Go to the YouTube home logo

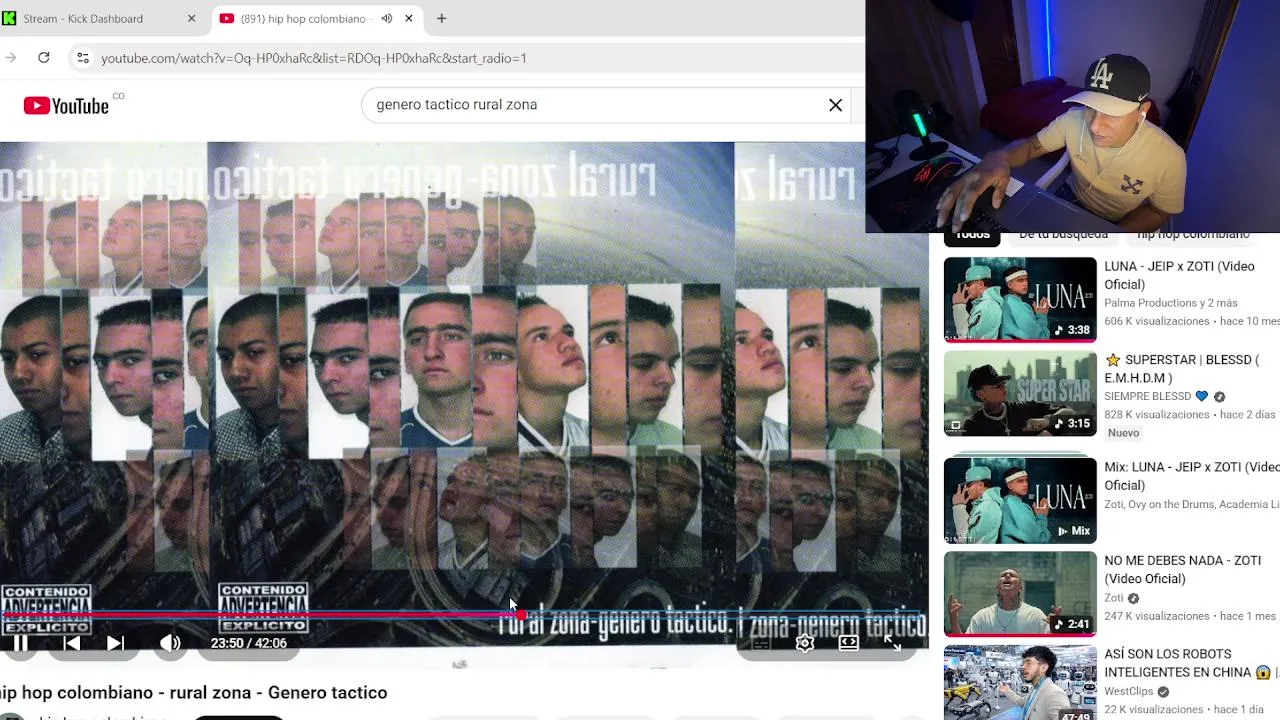[66, 105]
